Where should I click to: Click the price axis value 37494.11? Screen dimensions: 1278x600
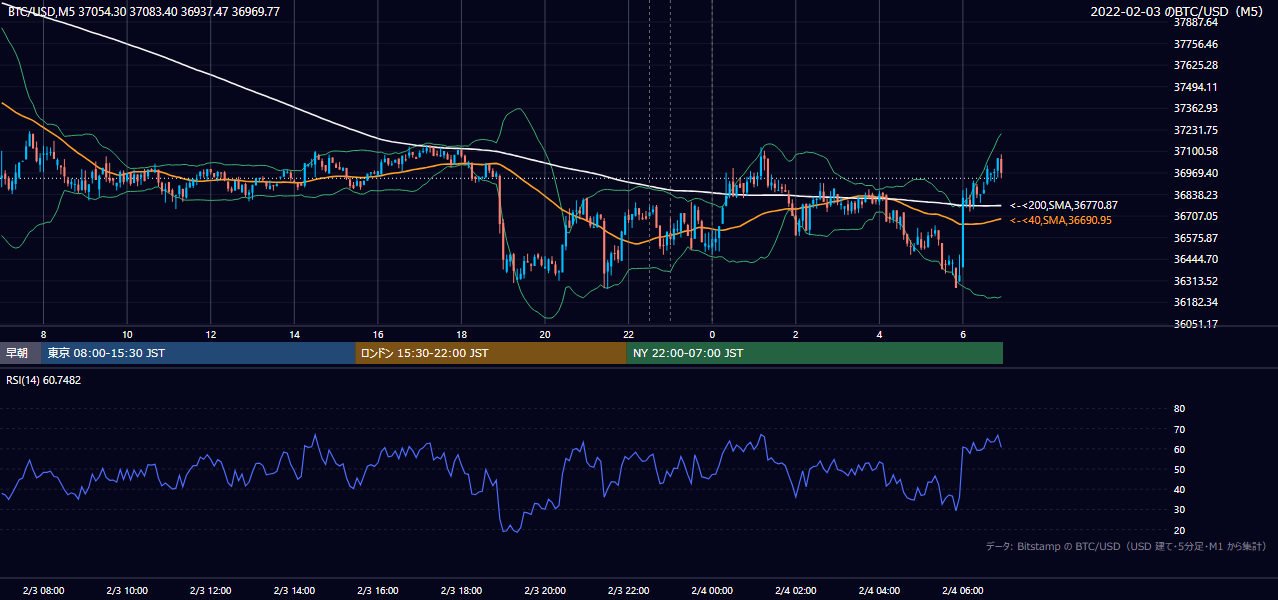point(1196,87)
